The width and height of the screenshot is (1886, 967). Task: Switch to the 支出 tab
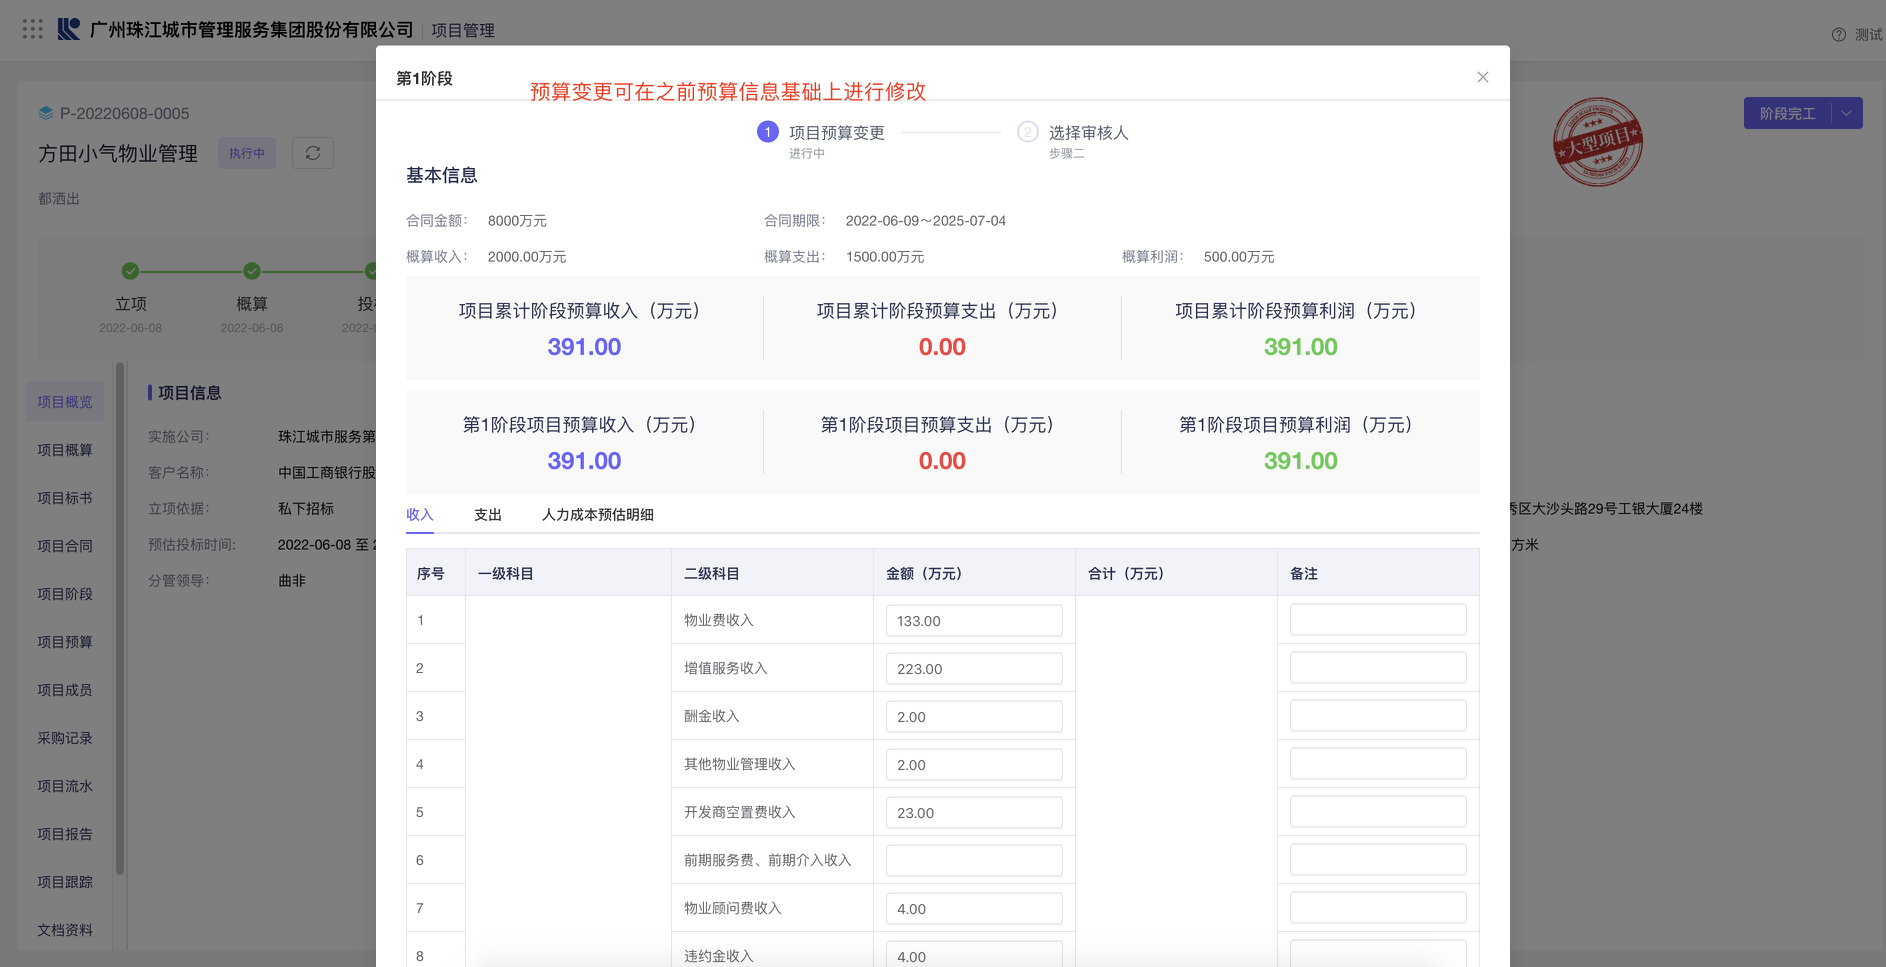tap(488, 514)
